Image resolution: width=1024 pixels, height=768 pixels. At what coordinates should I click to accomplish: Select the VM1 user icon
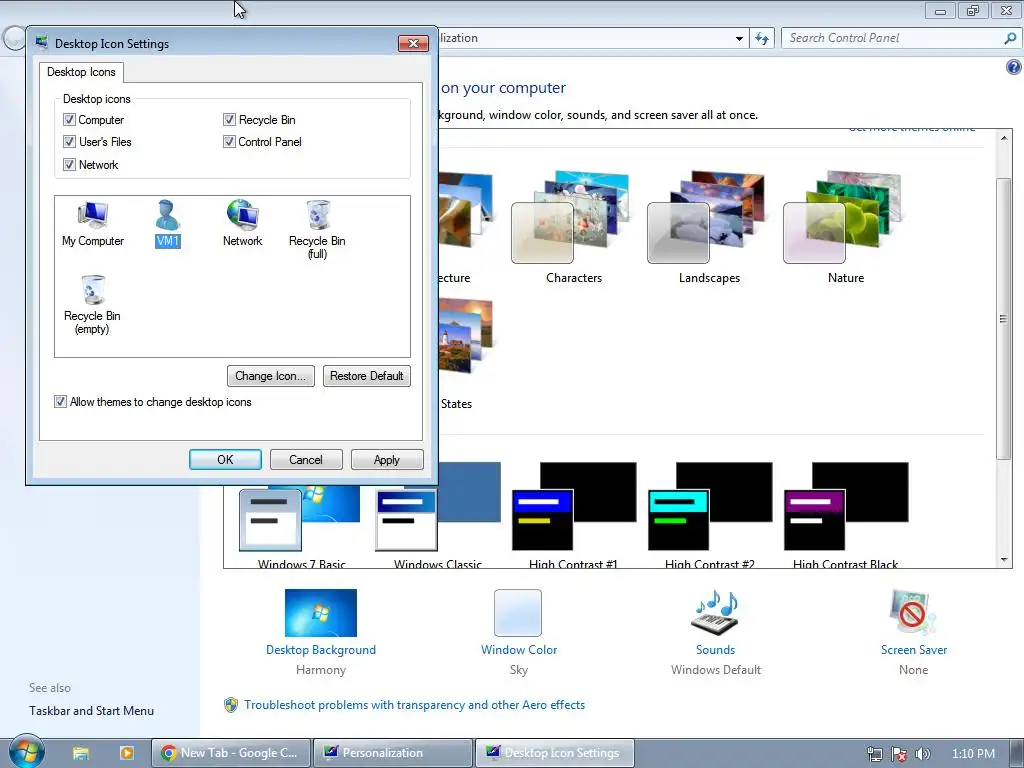[x=168, y=224]
